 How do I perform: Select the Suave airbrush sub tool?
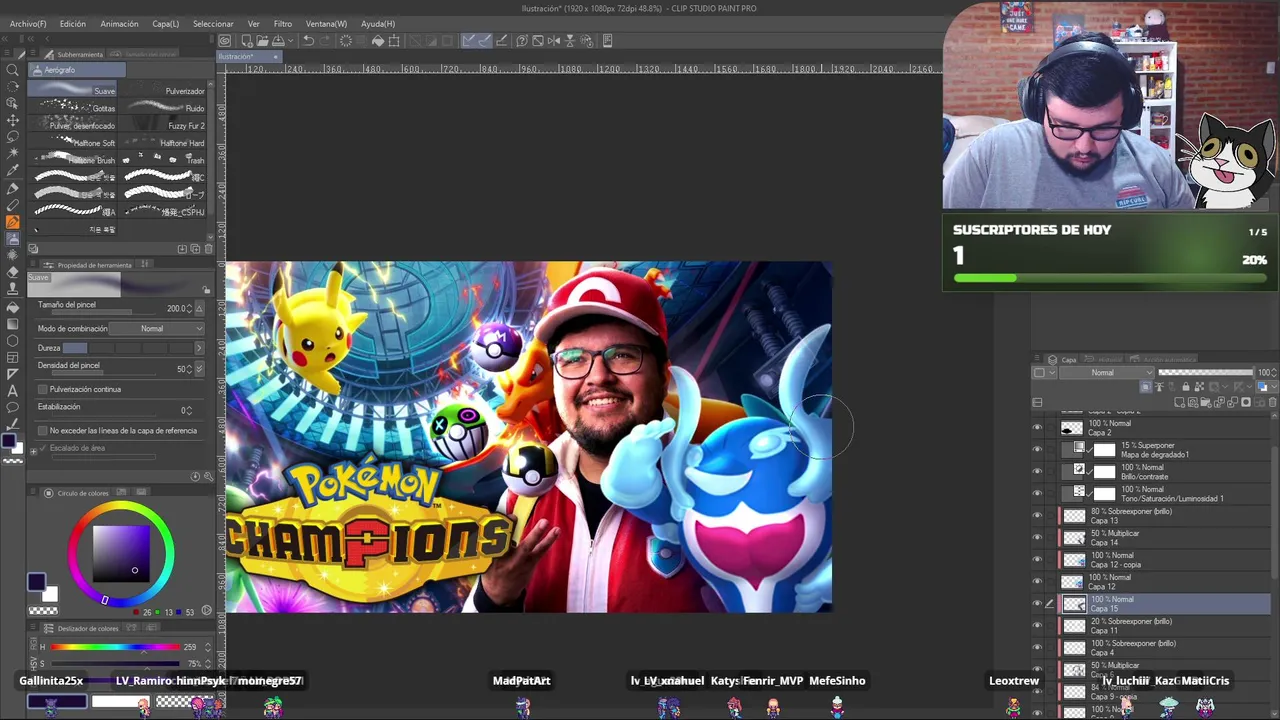[73, 90]
